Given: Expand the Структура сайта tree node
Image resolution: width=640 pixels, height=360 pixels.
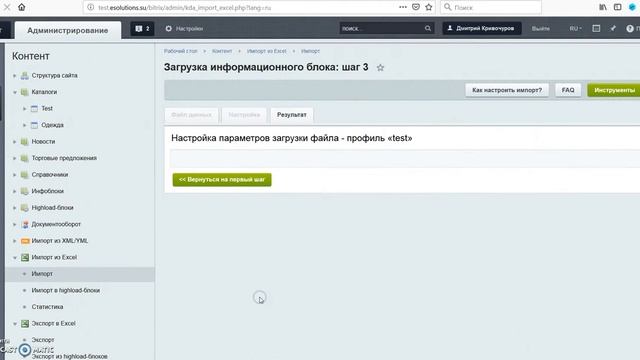Looking at the screenshot, I should [14, 76].
